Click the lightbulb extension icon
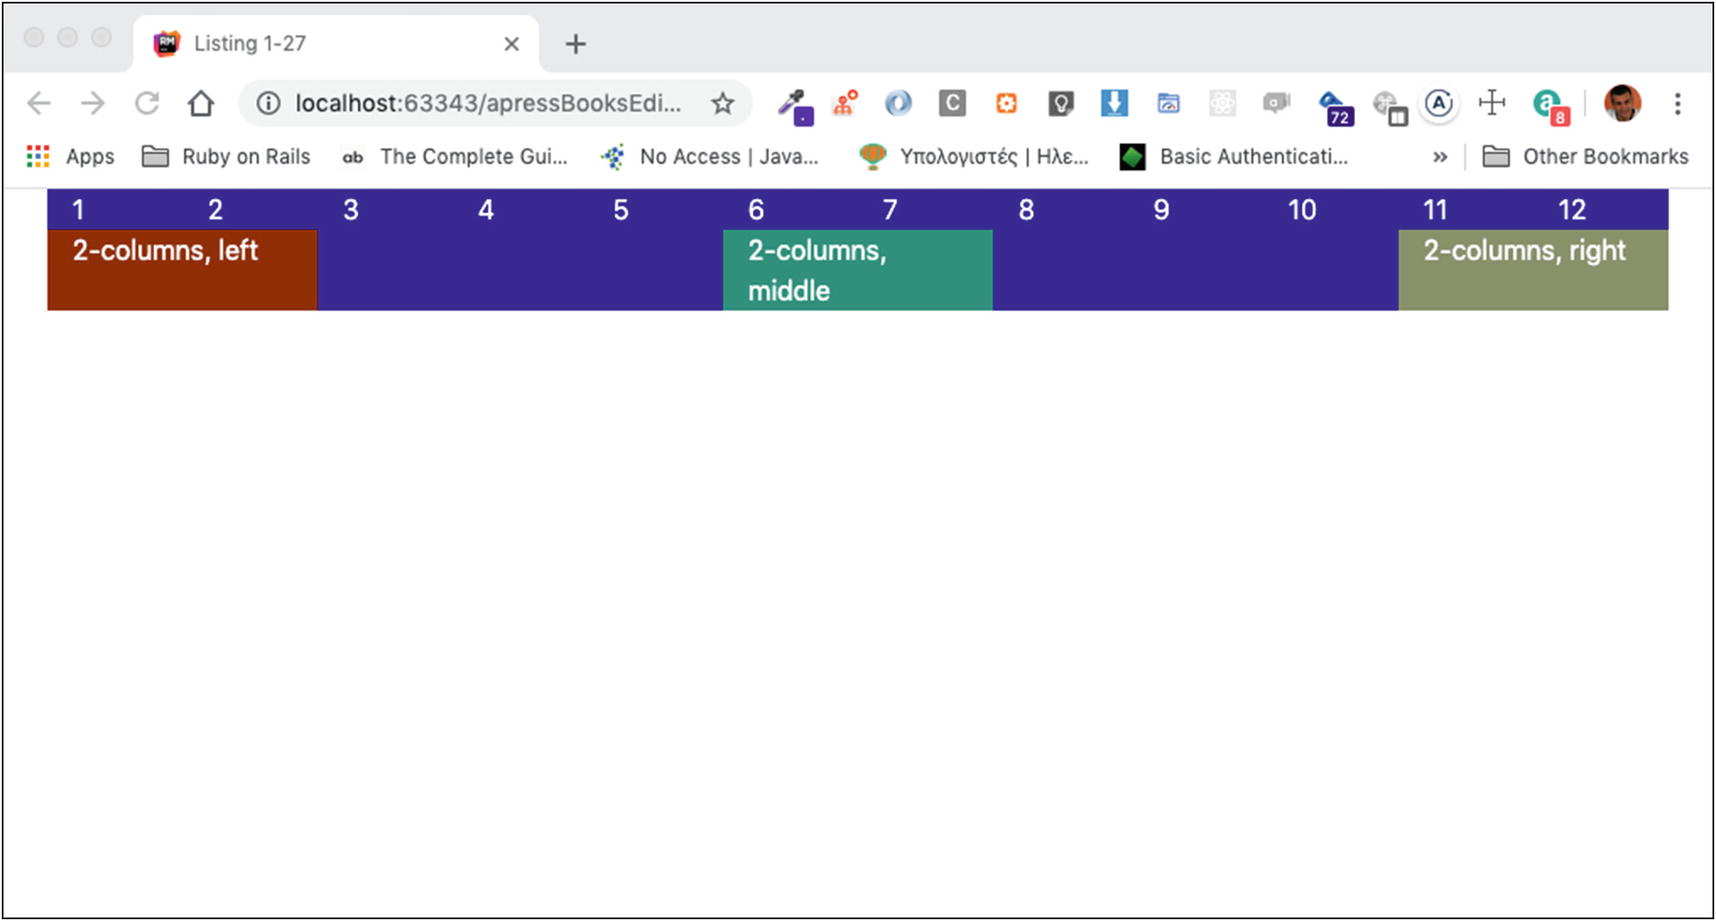1716x921 pixels. pyautogui.click(x=1060, y=103)
